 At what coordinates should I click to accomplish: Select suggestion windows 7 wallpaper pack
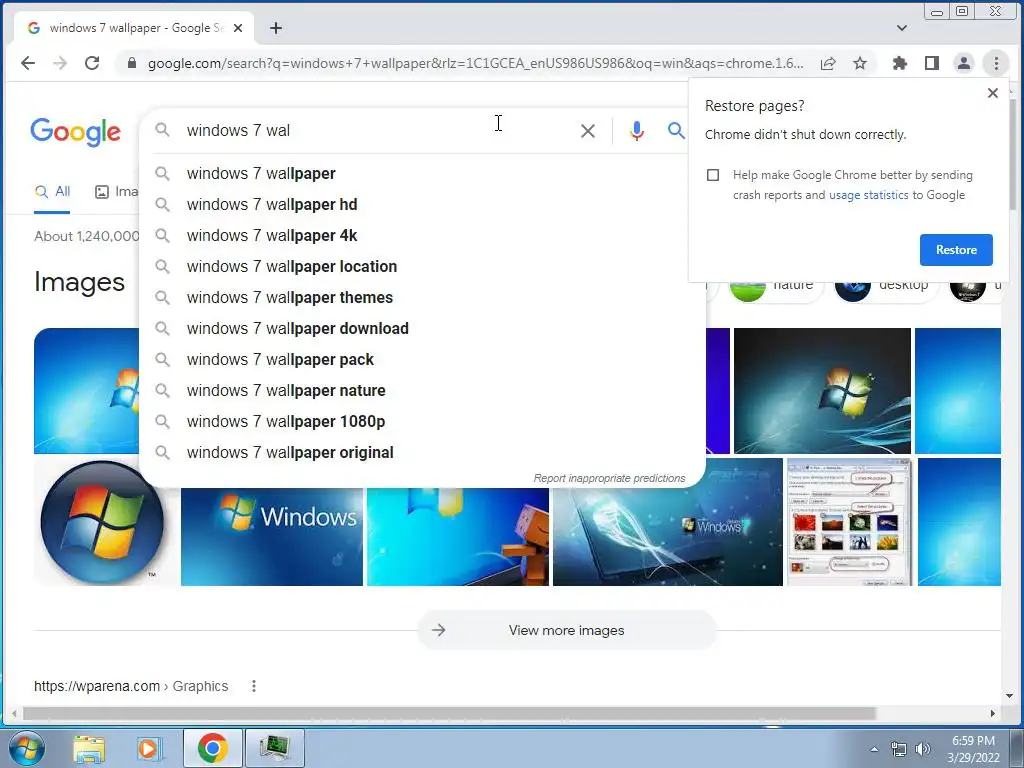coord(422,360)
